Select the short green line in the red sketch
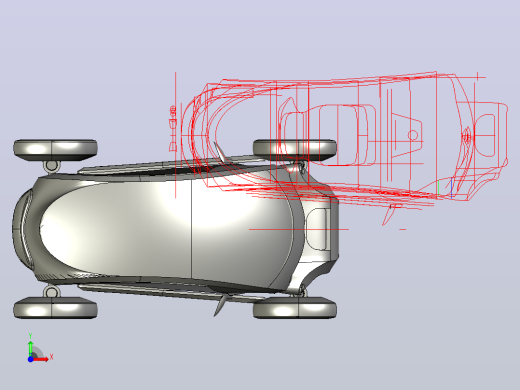 click(438, 188)
